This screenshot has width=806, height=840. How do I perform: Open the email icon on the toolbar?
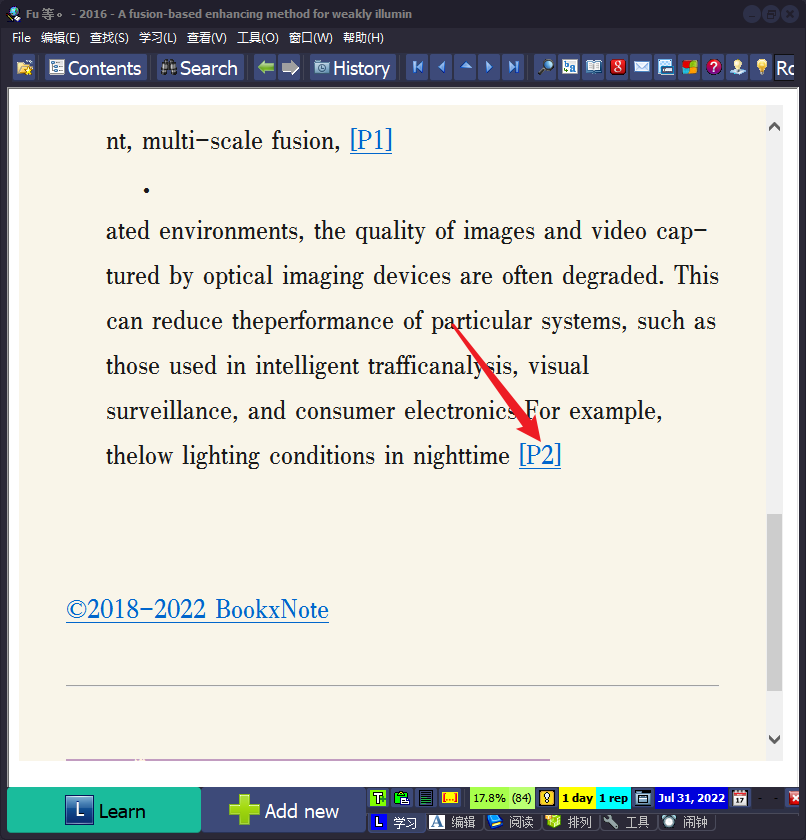tap(641, 66)
